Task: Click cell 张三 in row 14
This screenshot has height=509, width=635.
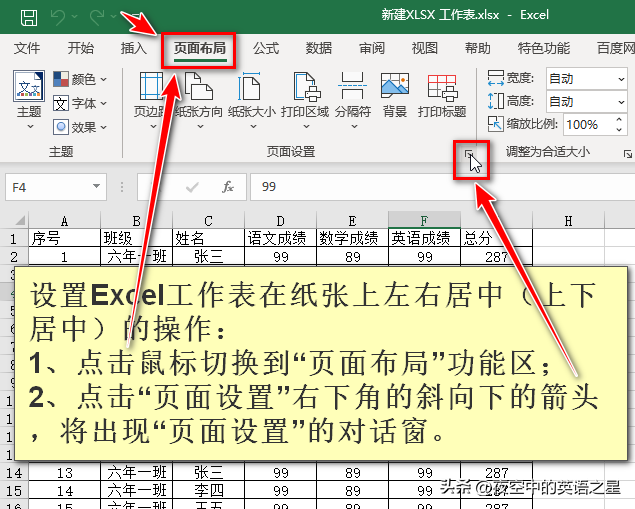Action: (208, 473)
